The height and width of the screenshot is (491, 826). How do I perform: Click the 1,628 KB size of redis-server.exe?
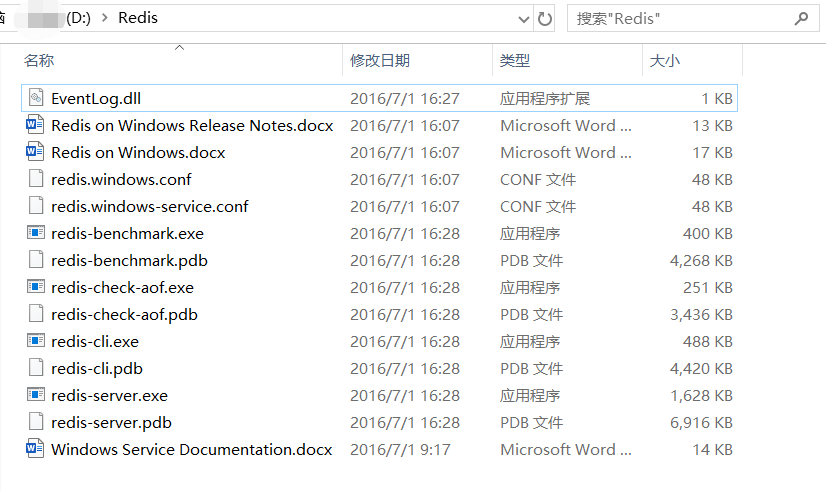[701, 396]
